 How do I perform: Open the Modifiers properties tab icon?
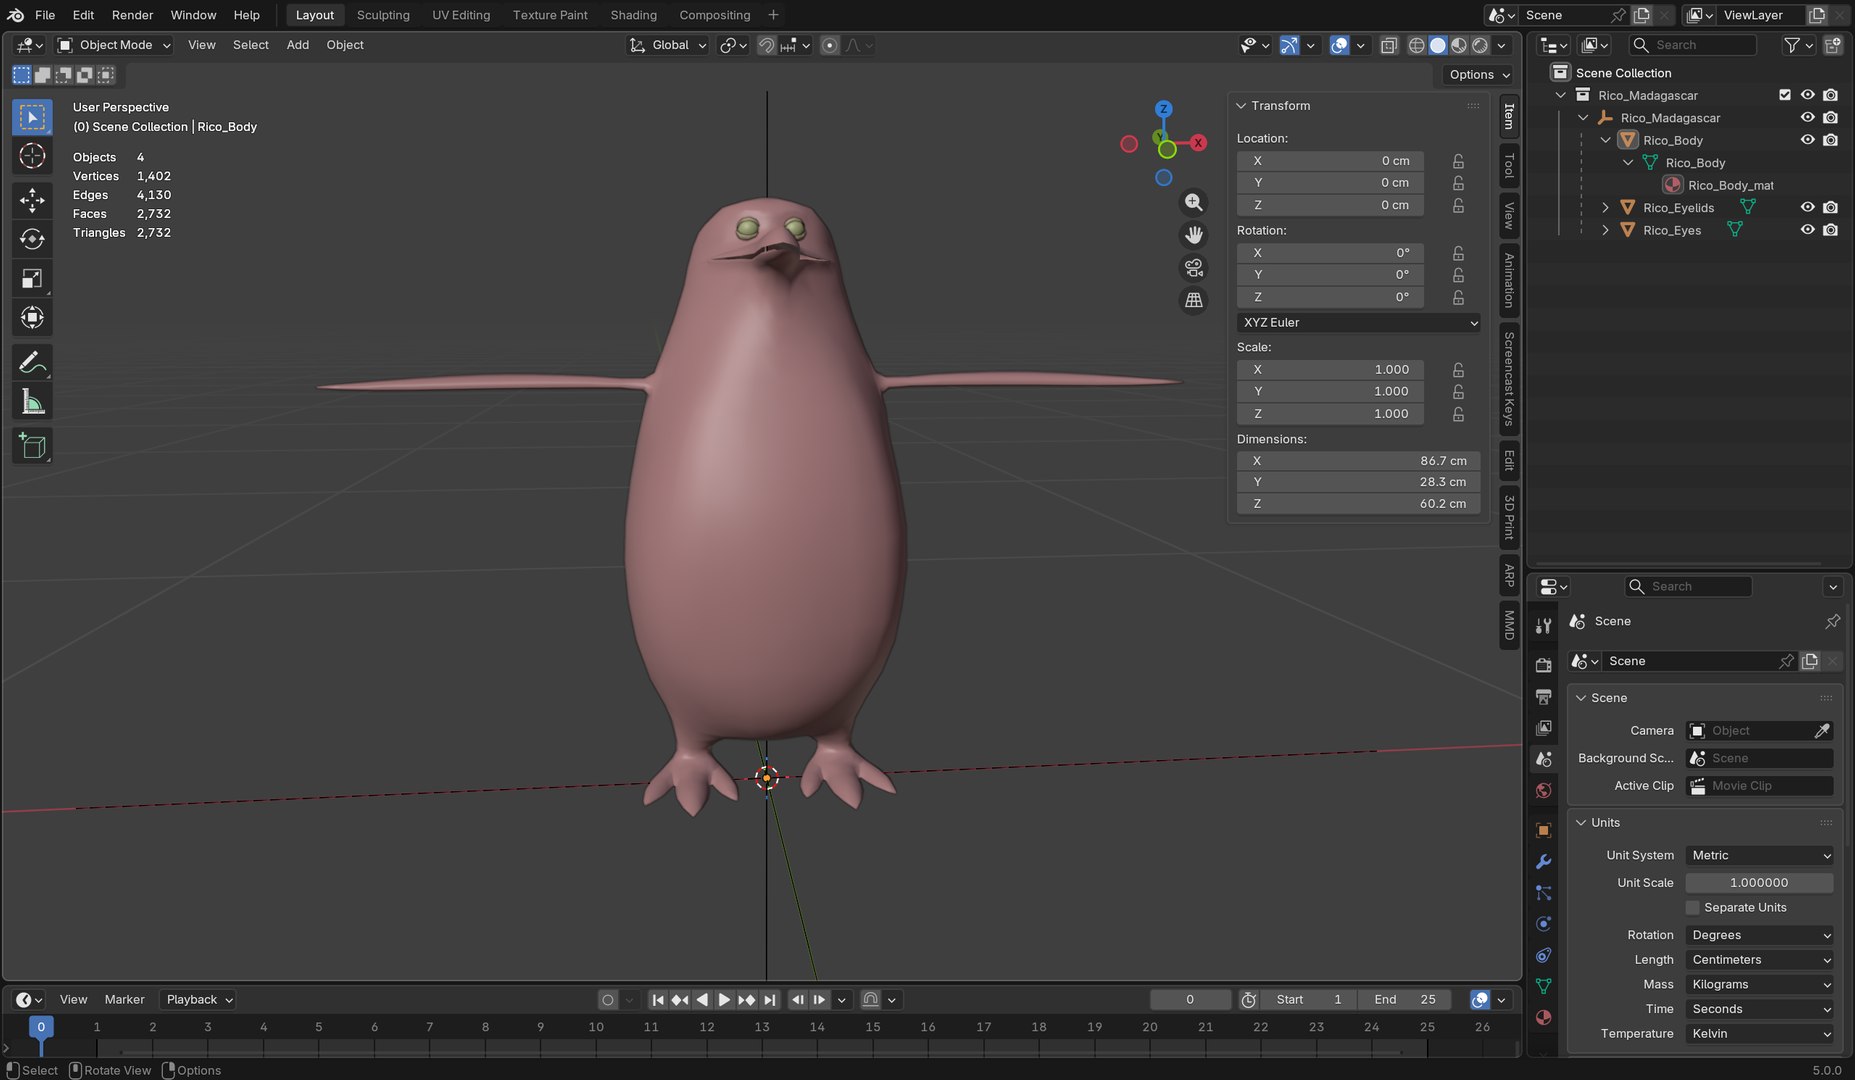click(x=1543, y=862)
